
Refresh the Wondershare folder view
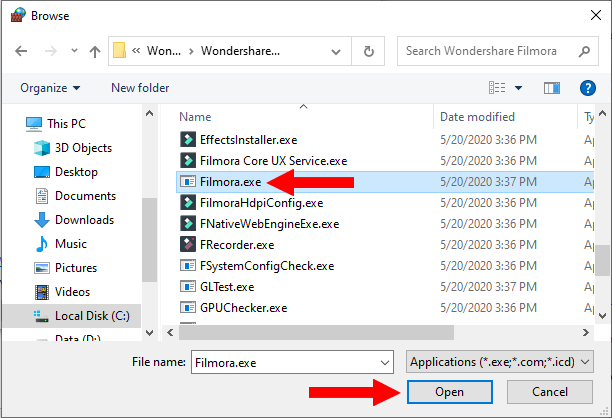[x=368, y=51]
